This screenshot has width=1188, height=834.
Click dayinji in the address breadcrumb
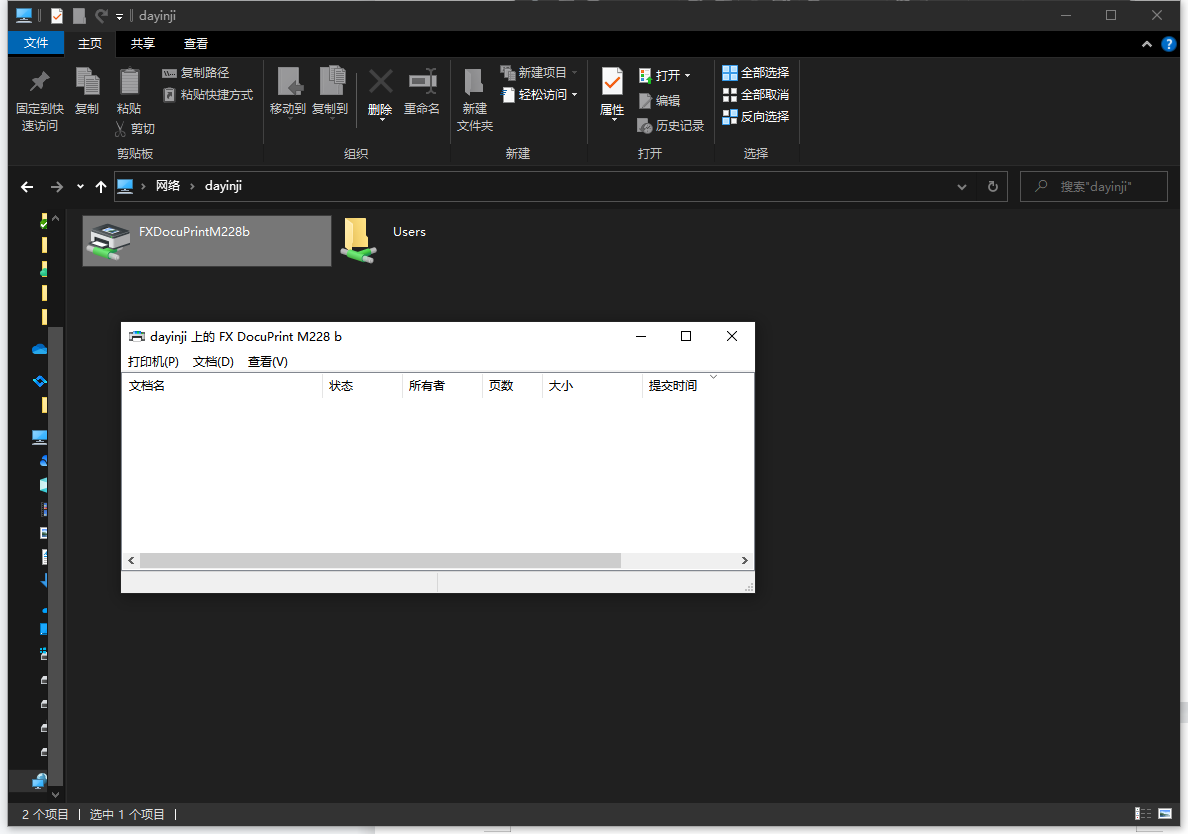pos(224,186)
